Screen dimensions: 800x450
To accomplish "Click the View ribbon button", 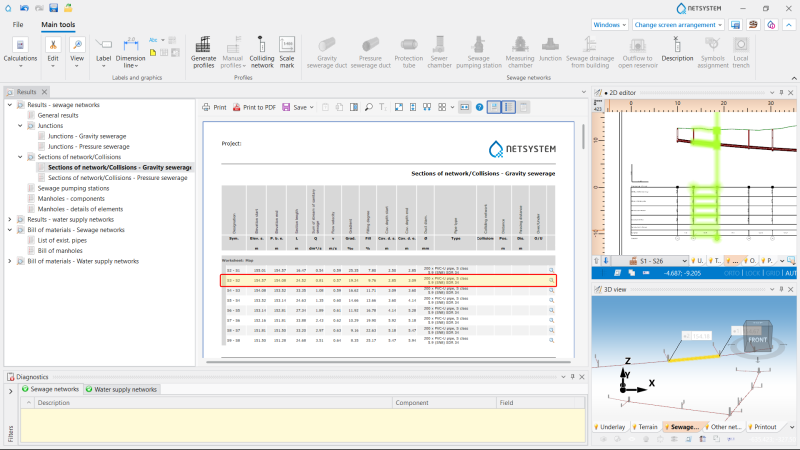I will pyautogui.click(x=77, y=52).
